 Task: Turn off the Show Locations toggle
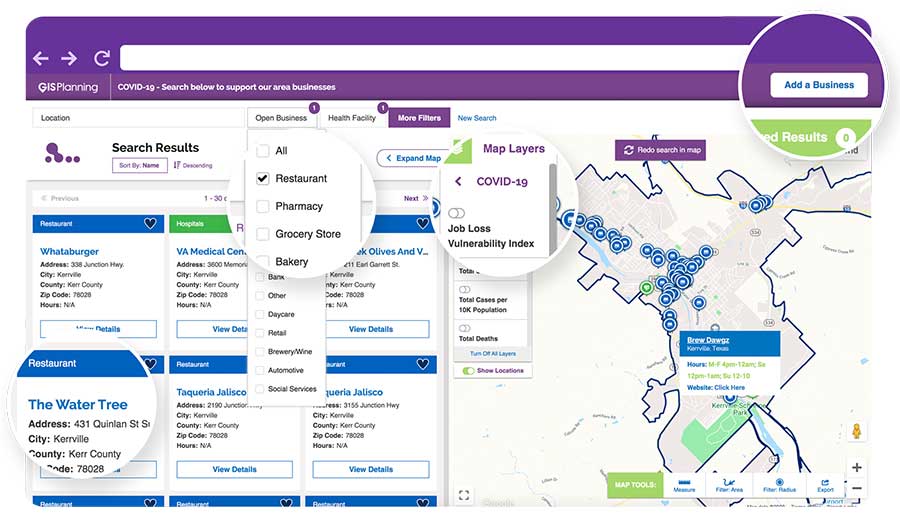pyautogui.click(x=468, y=371)
